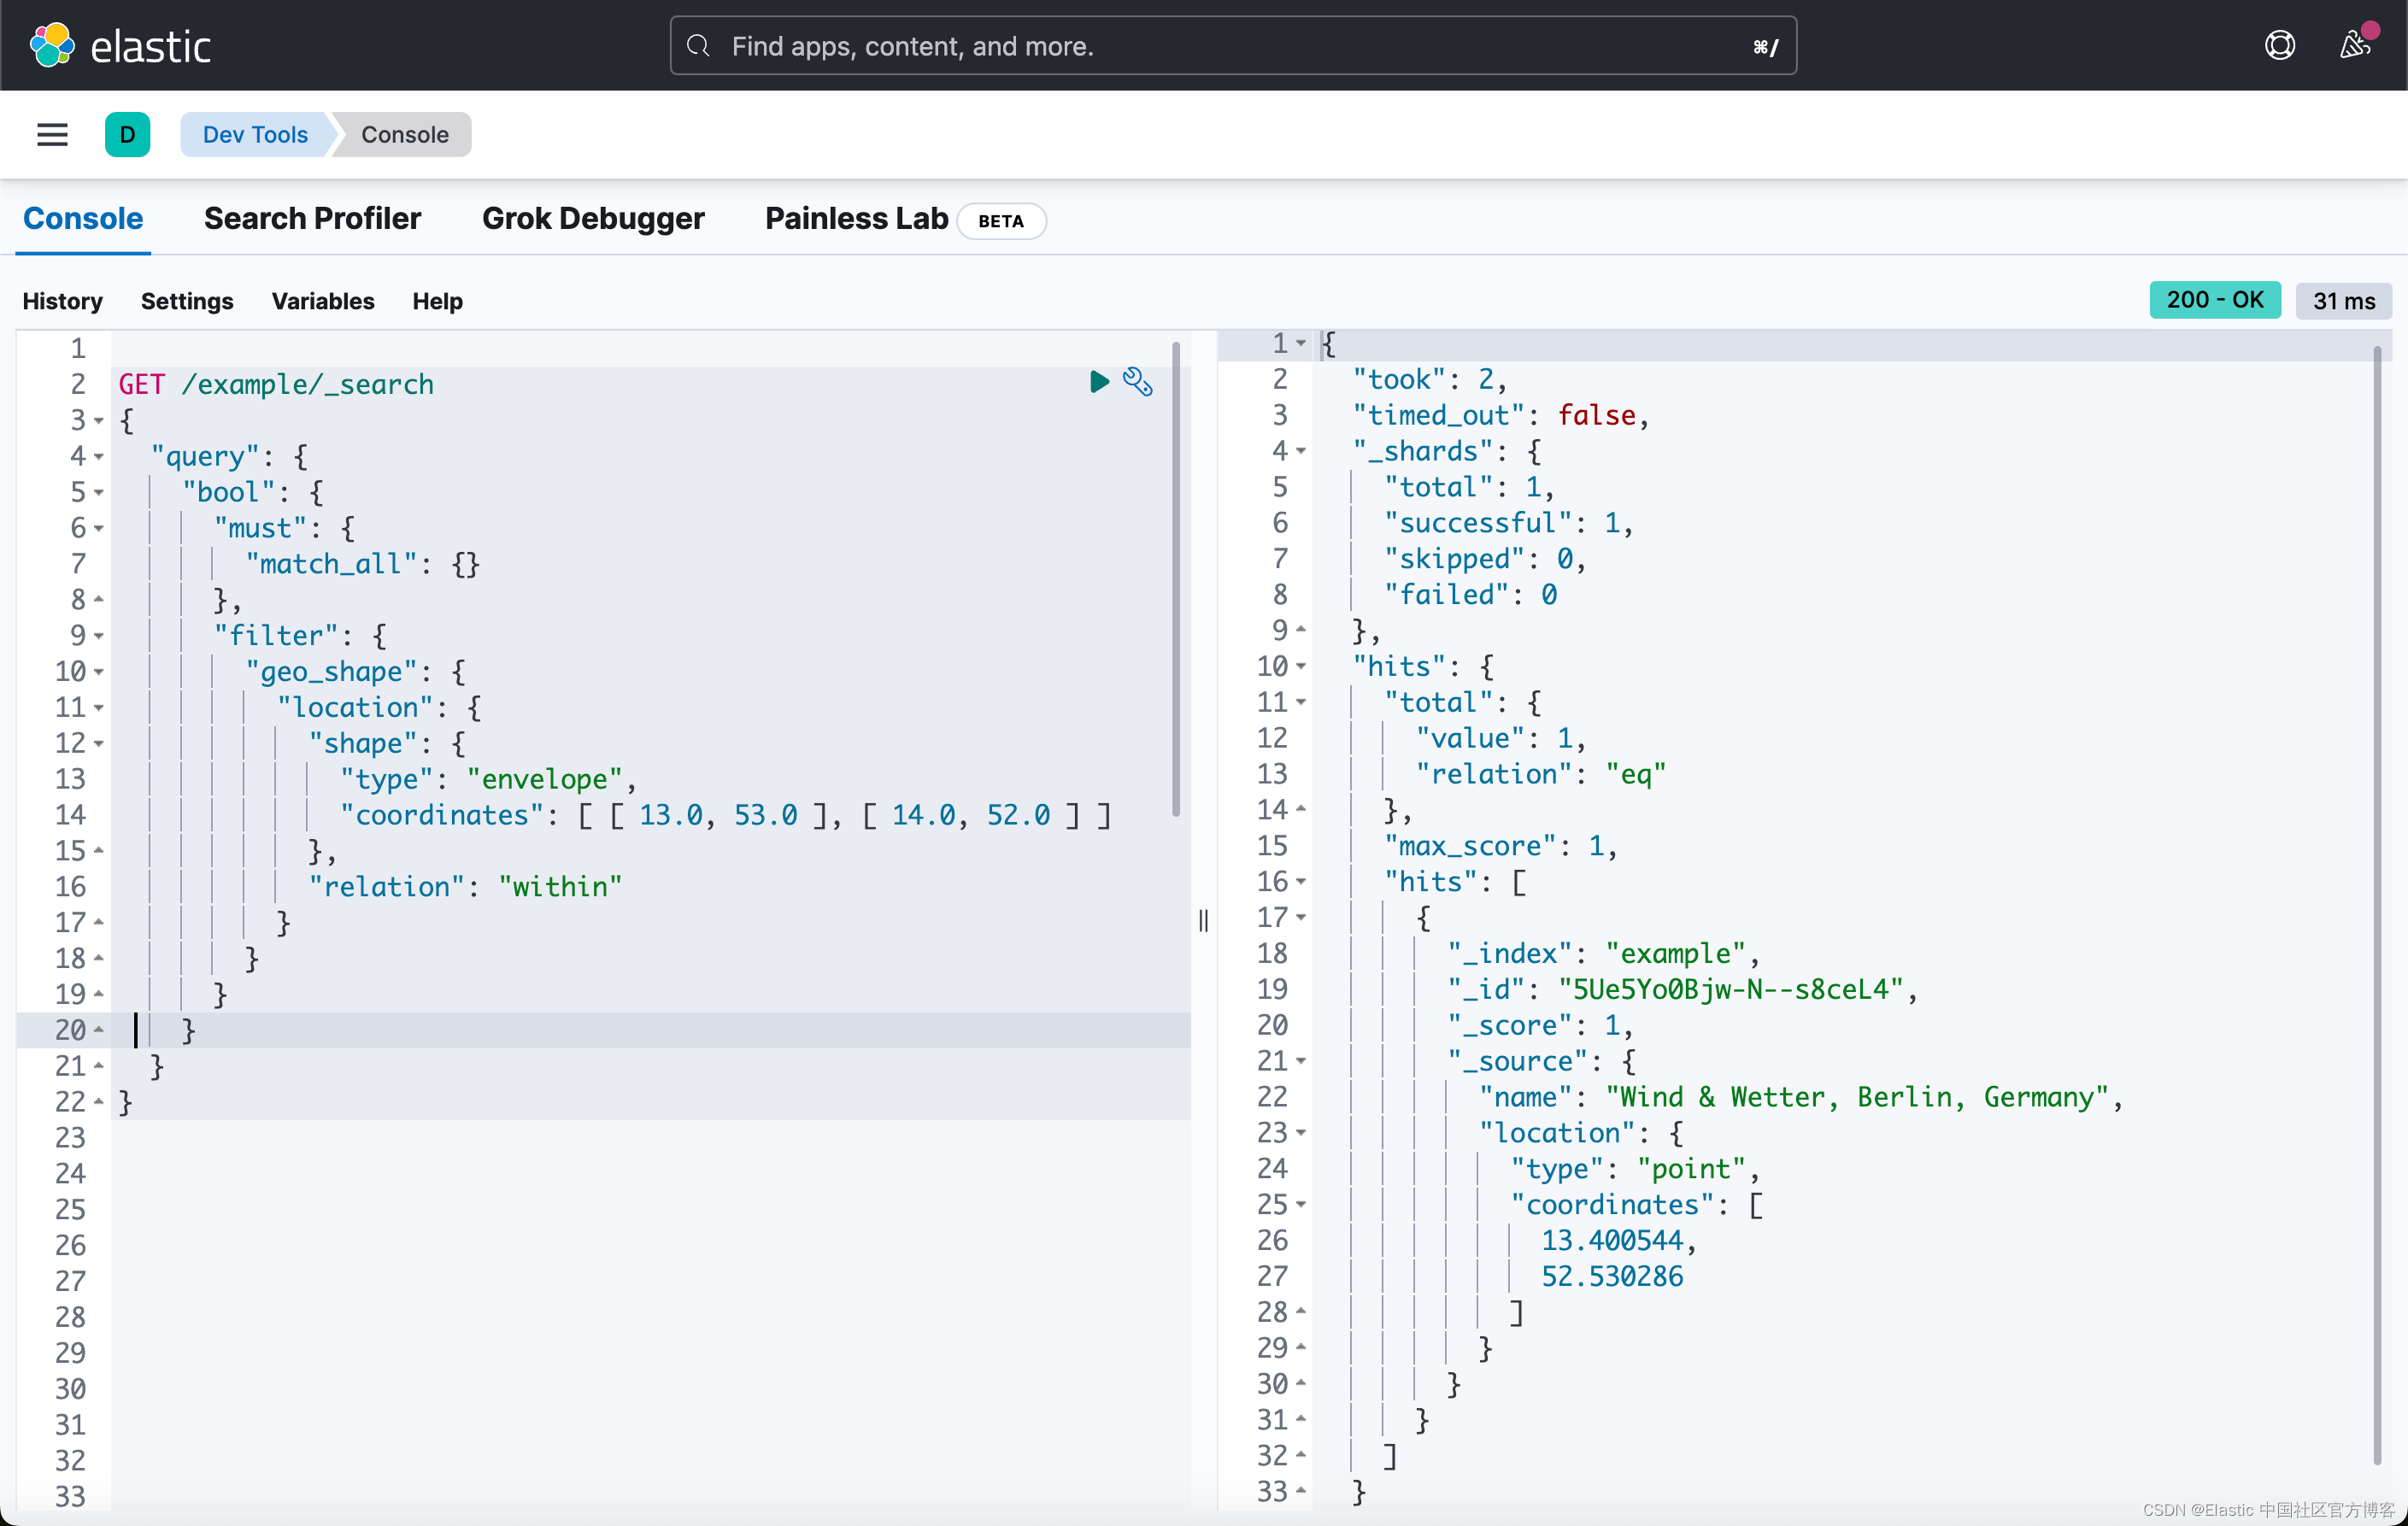This screenshot has width=2408, height=1526.
Task: Open the Elastic help life-buoy icon in header
Action: (2279, 45)
